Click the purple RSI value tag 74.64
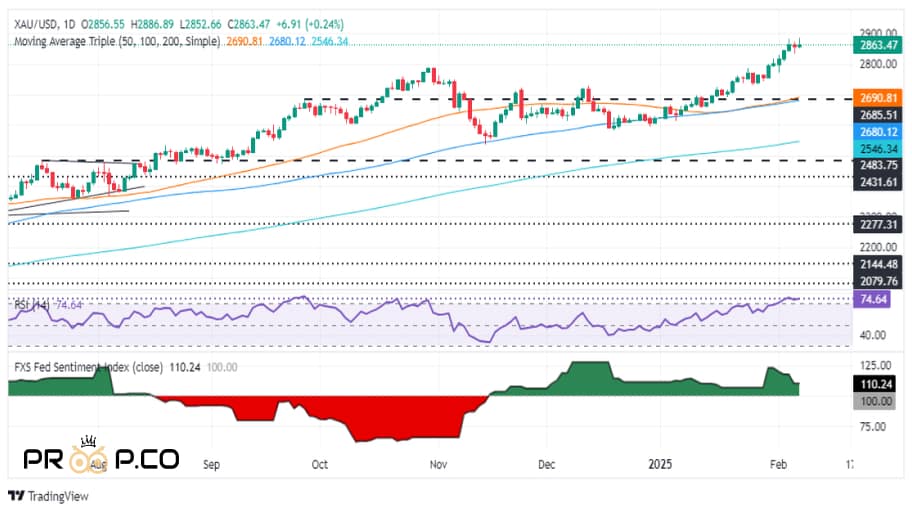Viewport: 912px width, 513px height. (871, 300)
